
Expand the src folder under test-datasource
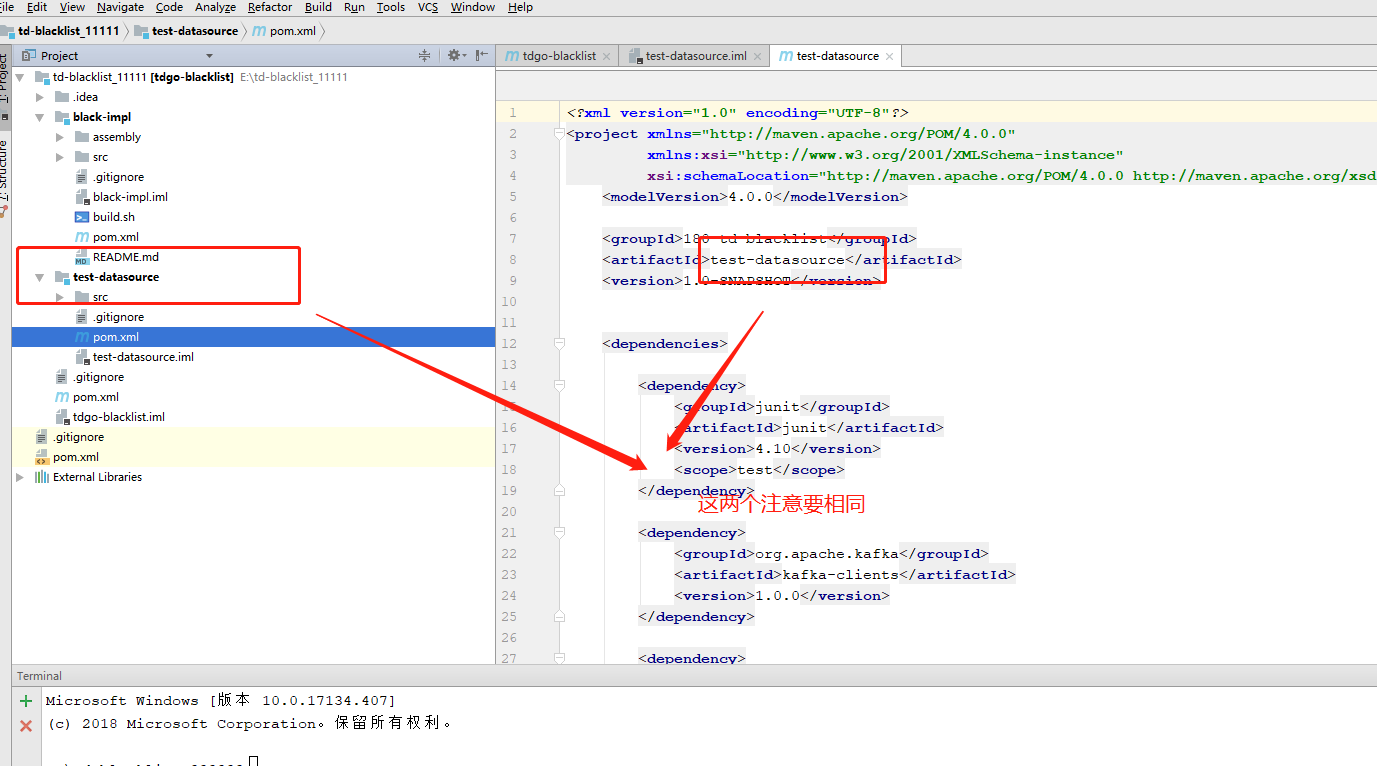(x=58, y=296)
